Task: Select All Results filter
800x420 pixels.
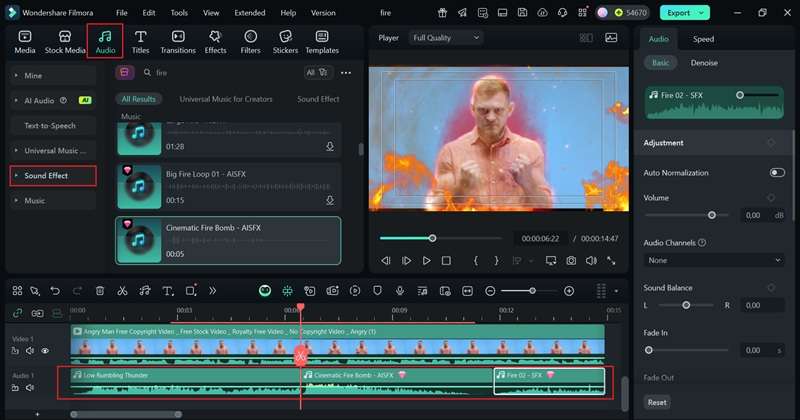Action: (139, 99)
